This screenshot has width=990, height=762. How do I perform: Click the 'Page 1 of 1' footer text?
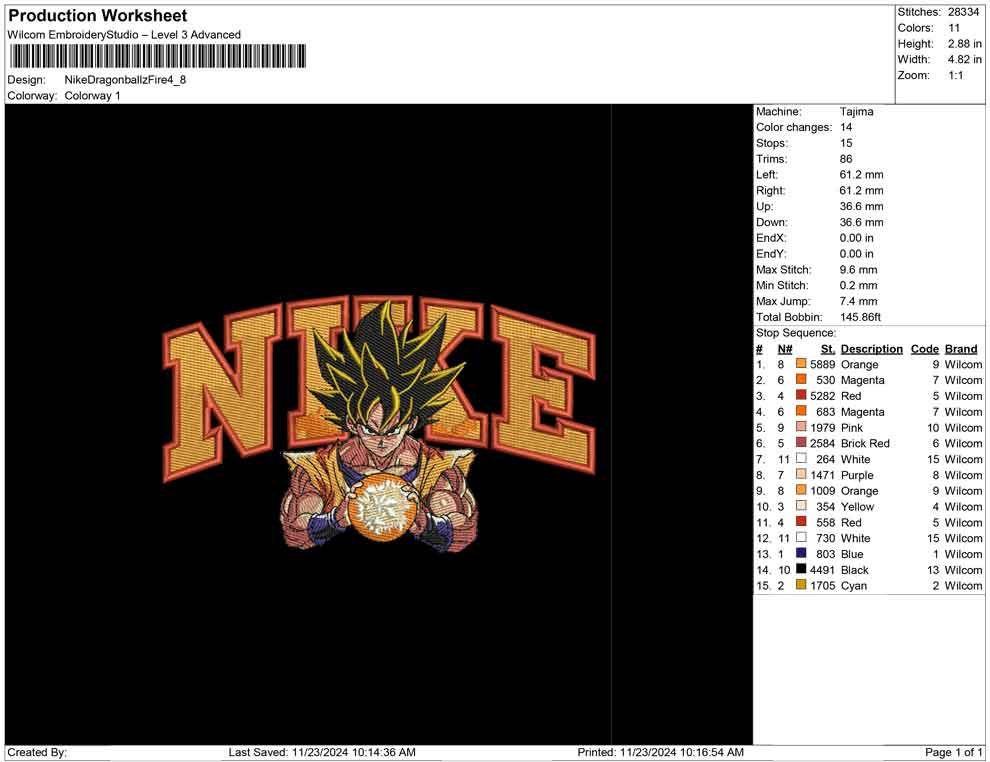[953, 752]
